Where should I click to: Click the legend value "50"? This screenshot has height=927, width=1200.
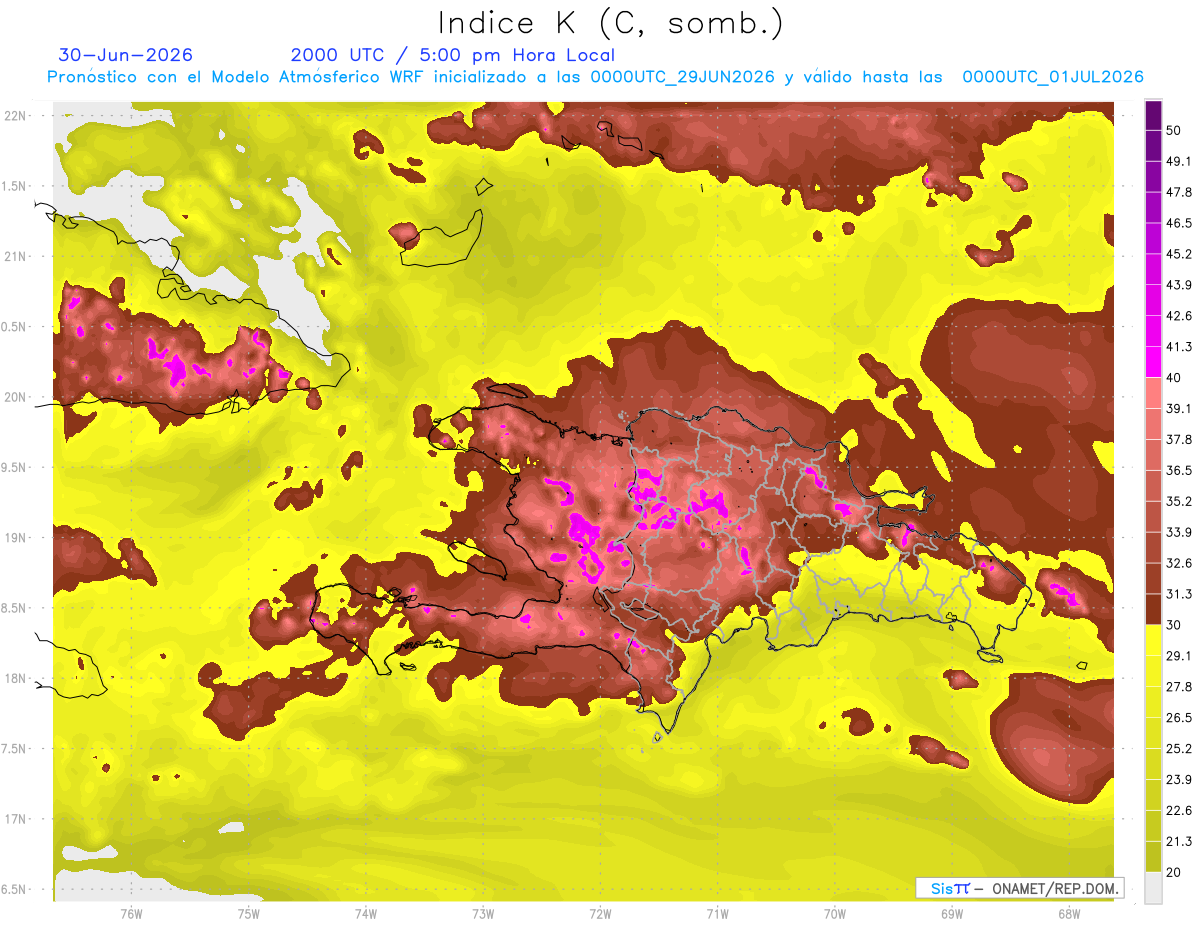pos(1174,130)
